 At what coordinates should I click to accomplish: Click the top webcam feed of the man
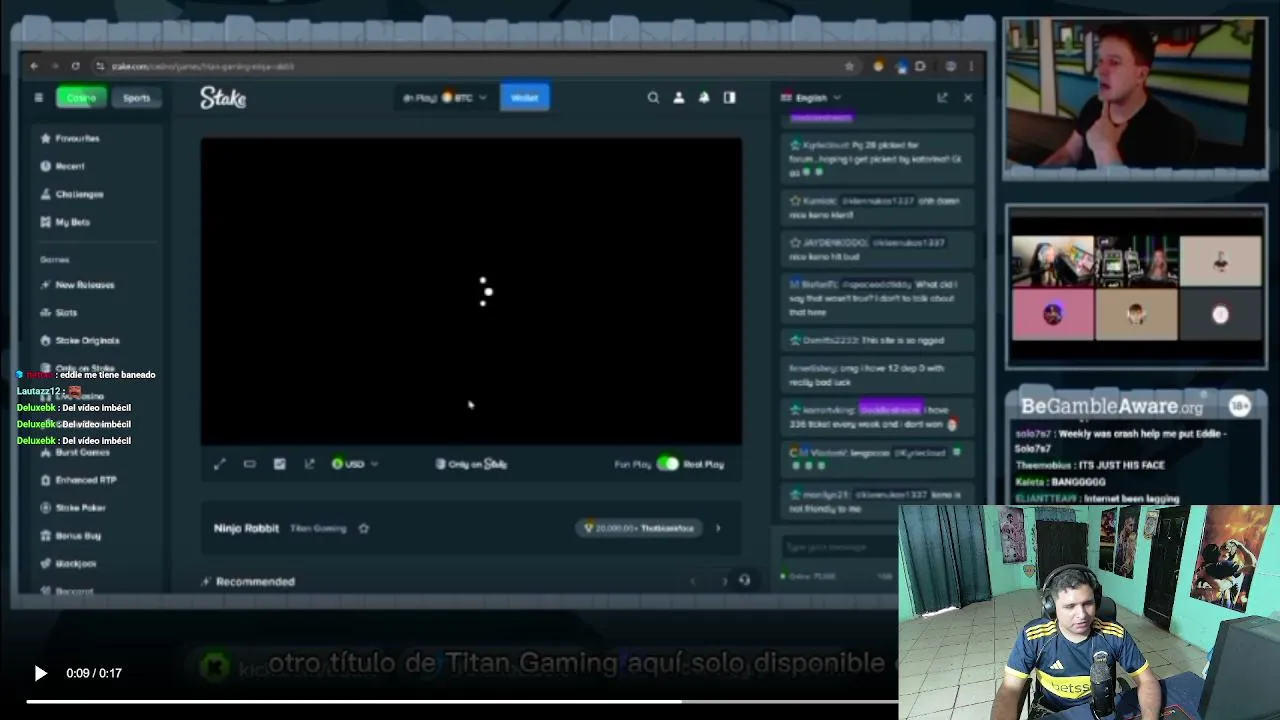pos(1135,95)
